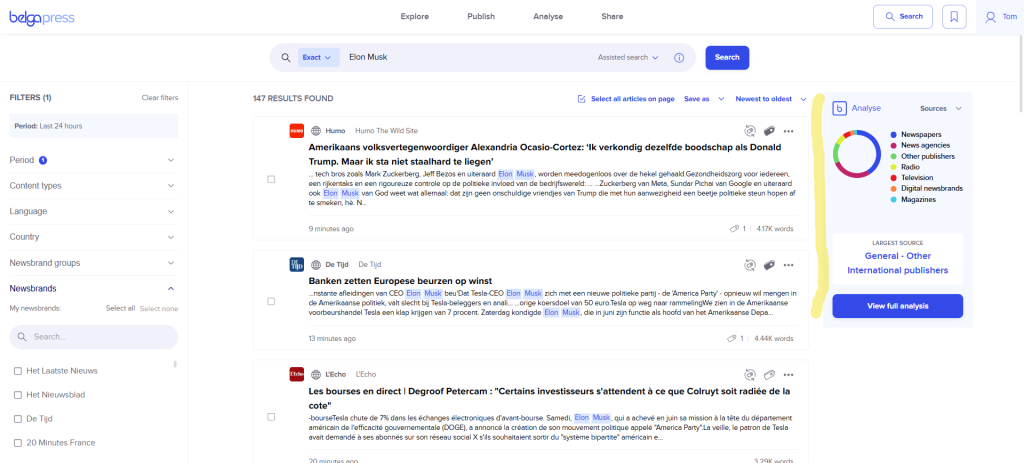Open the Assisted search dropdown
Image resolution: width=1024 pixels, height=463 pixels.
628,57
